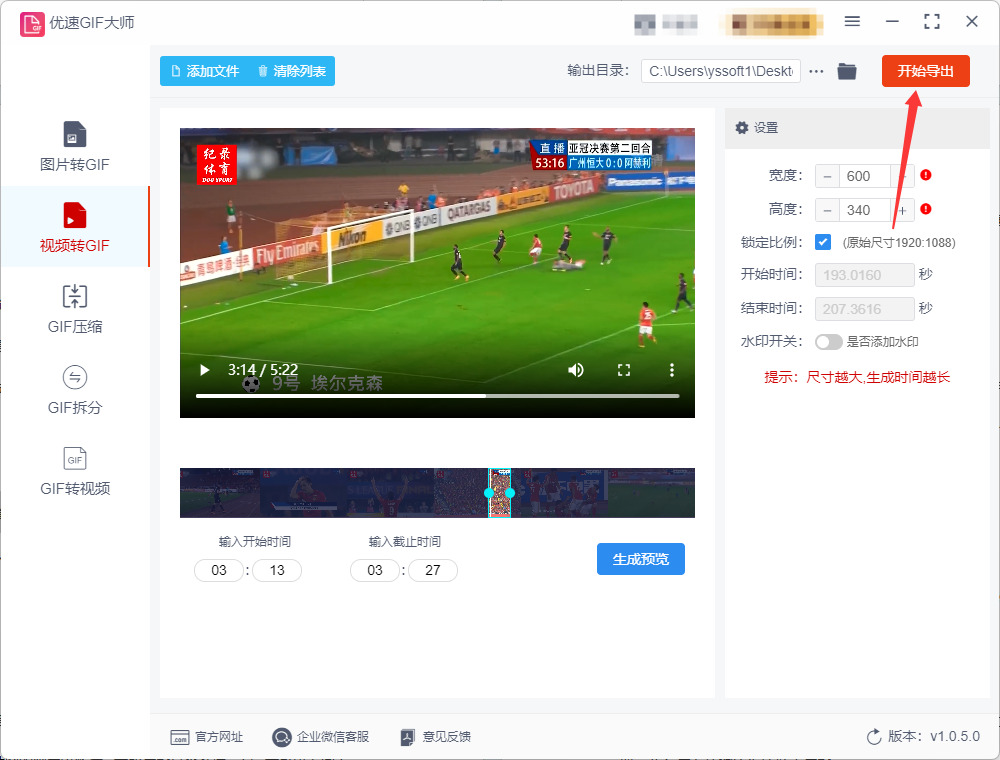Click the warning icon beside 高度

coord(926,208)
